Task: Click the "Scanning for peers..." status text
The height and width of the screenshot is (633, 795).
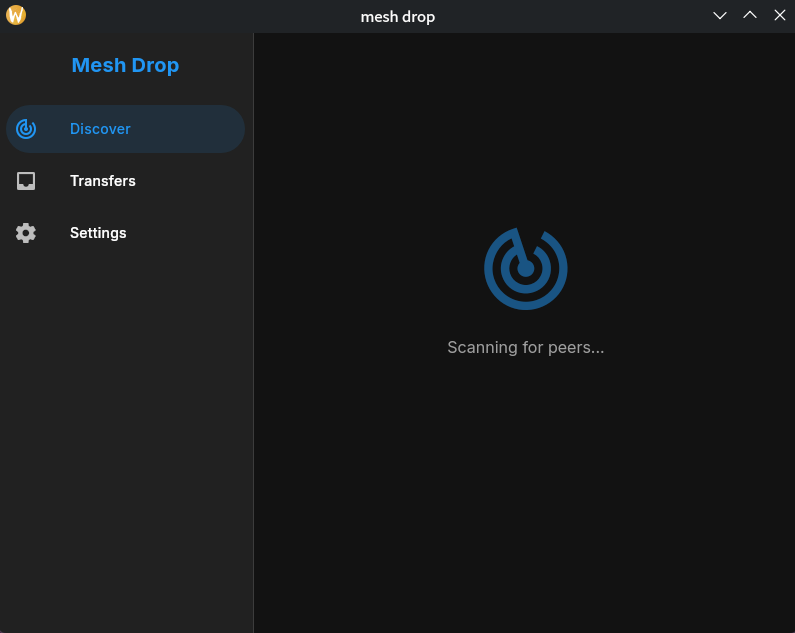Action: [525, 348]
